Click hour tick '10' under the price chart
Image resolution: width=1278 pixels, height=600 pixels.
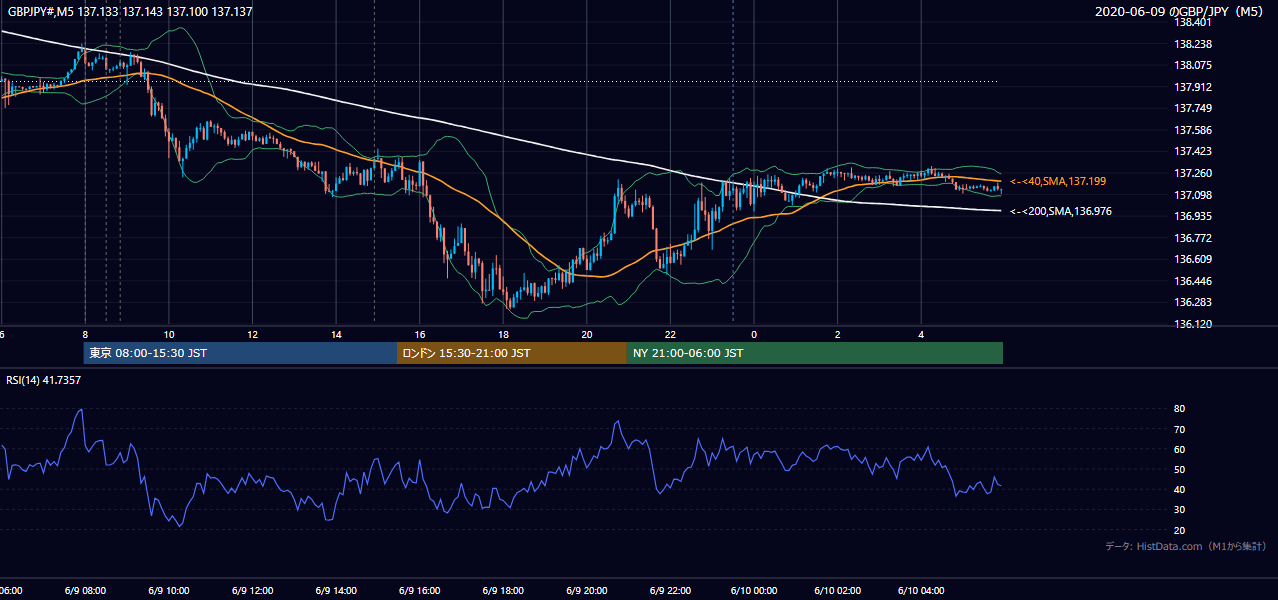coord(169,334)
